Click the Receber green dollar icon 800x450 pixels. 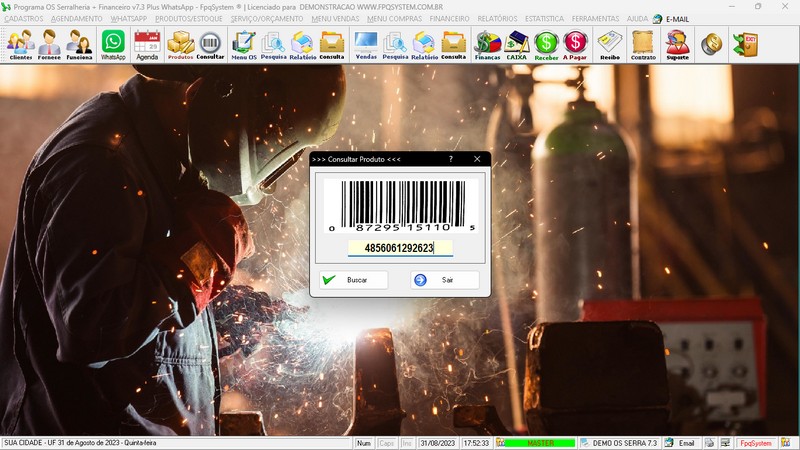(546, 44)
